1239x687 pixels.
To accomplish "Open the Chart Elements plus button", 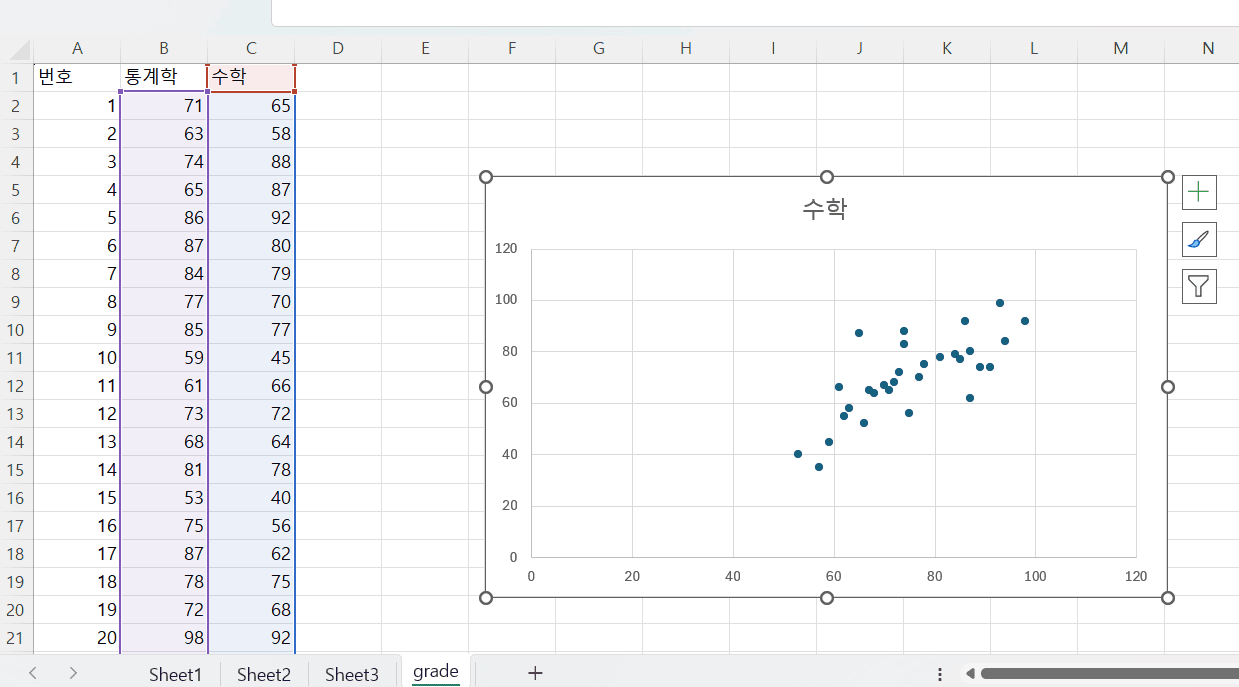I will [x=1199, y=192].
